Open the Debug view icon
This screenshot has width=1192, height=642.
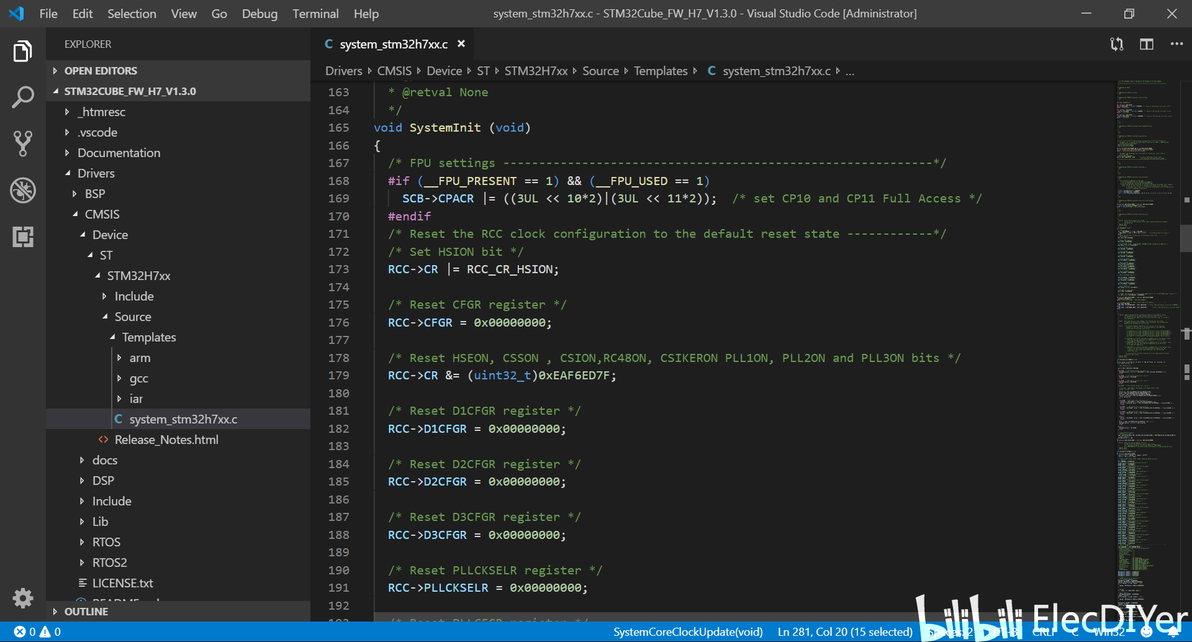pyautogui.click(x=22, y=190)
